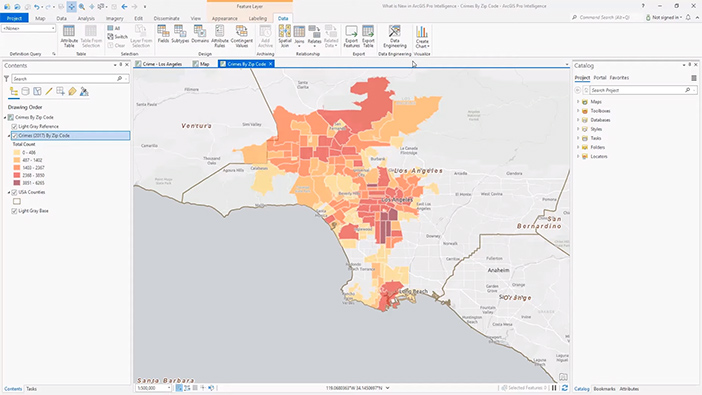
Task: Toggle Light Gray Base layer visibility
Action: 14,211
